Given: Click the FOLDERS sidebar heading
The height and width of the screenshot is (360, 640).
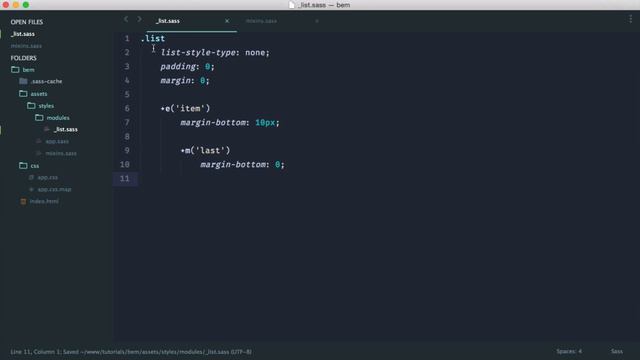Looking at the screenshot, I should point(23,58).
